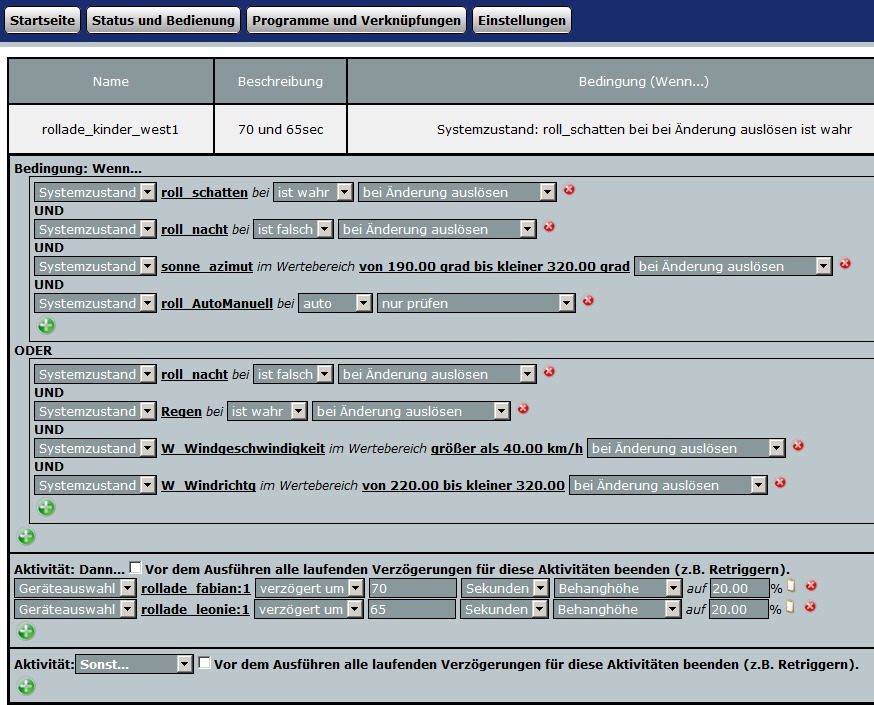This screenshot has height=705, width=874.
Task: Open trigger dropdown in roll_schatten row
Action: click(x=457, y=192)
